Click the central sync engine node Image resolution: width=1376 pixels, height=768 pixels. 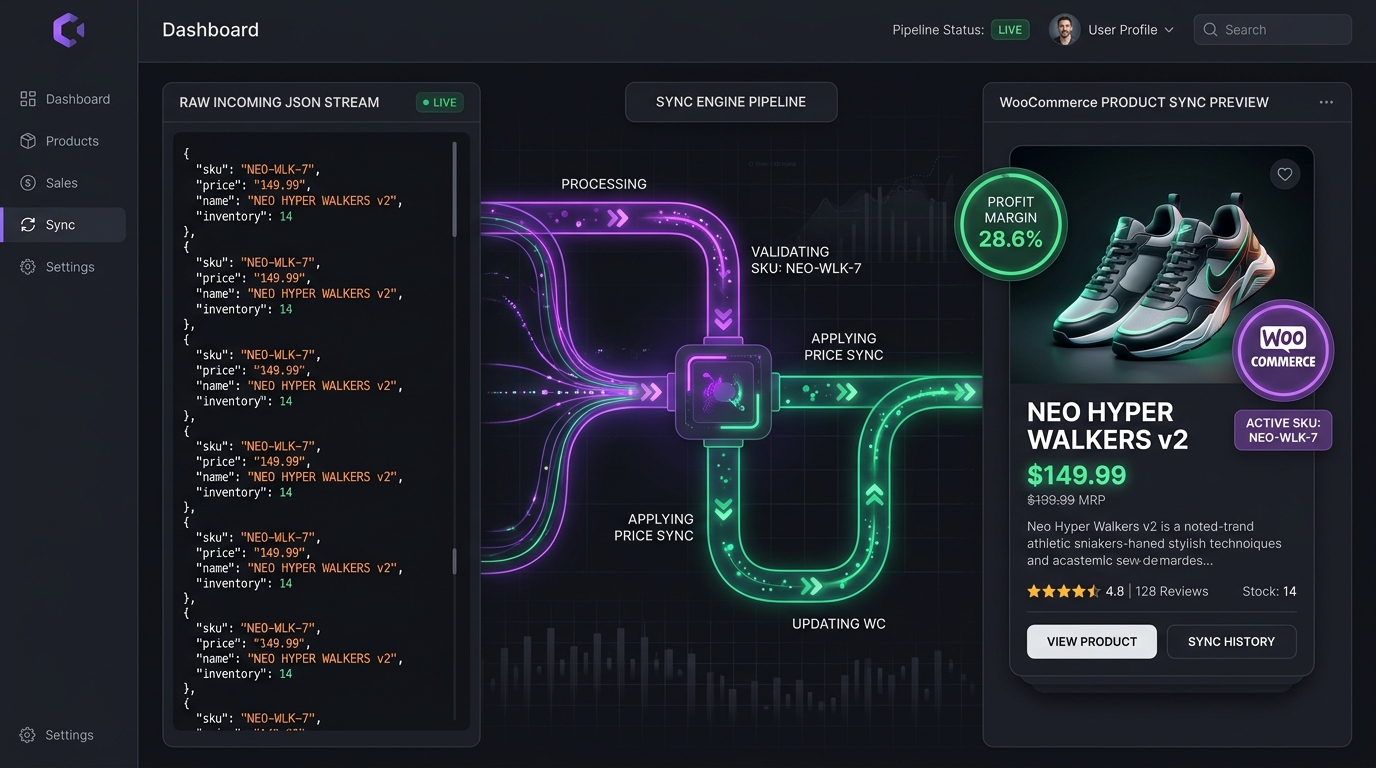(724, 391)
